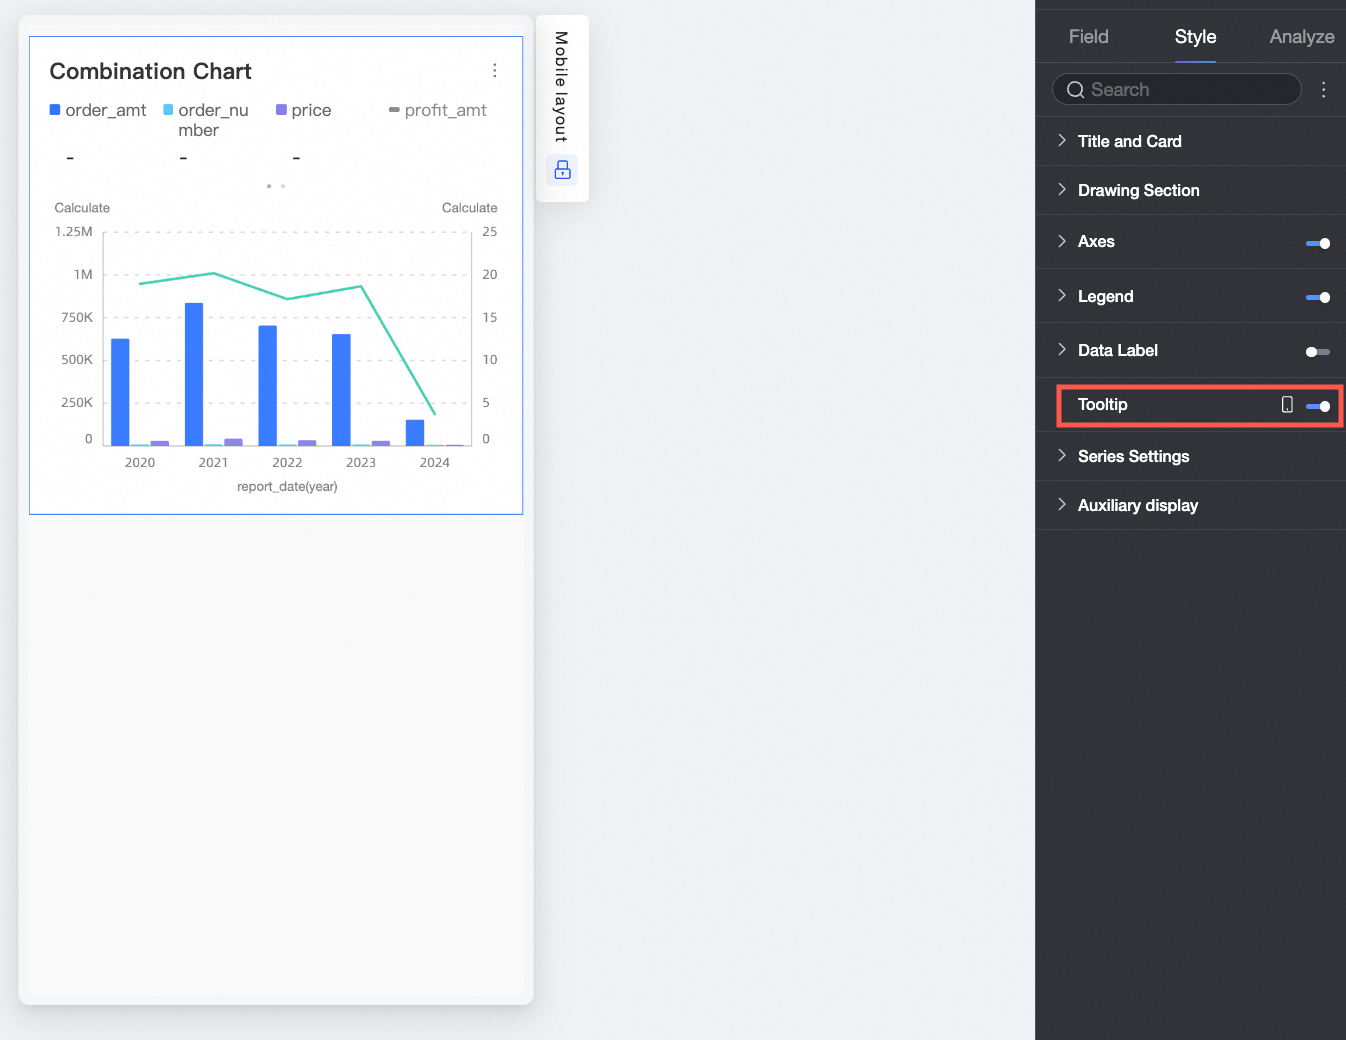Click the mobile layout lock icon

tap(562, 169)
